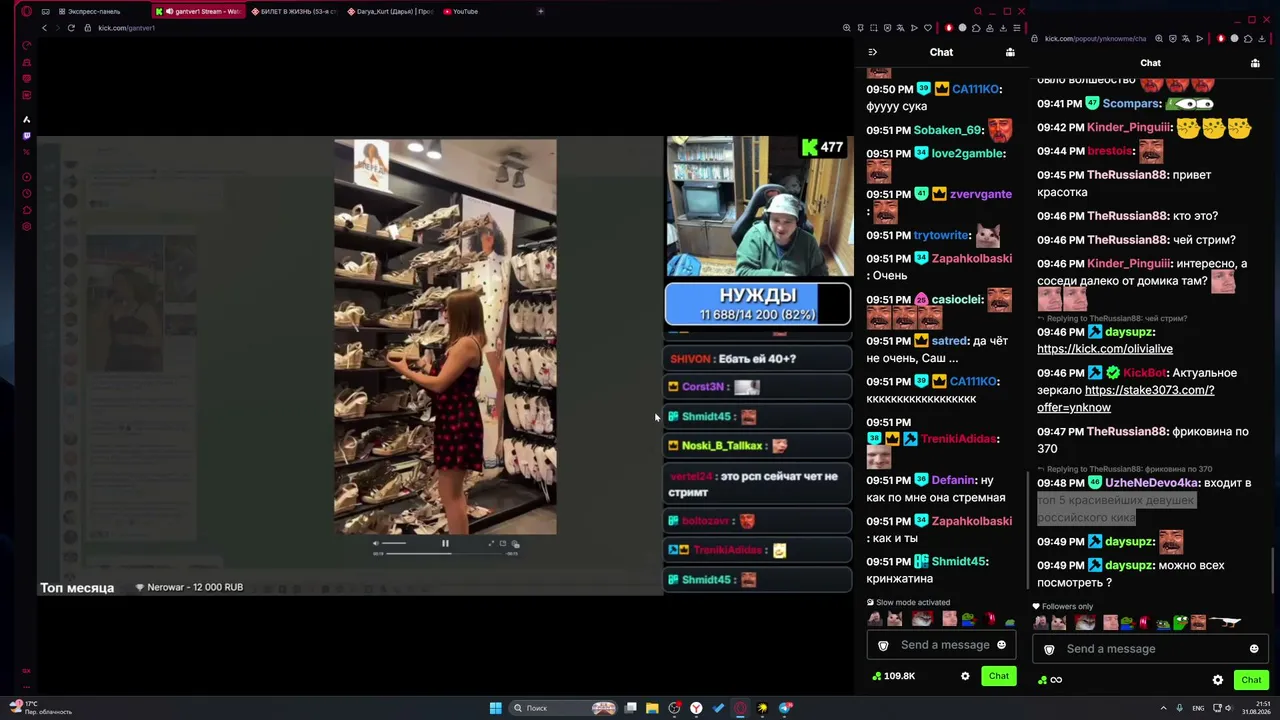Open chat identity shield in gantver1 chat input
Image resolution: width=1280 pixels, height=720 pixels.
(x=883, y=645)
